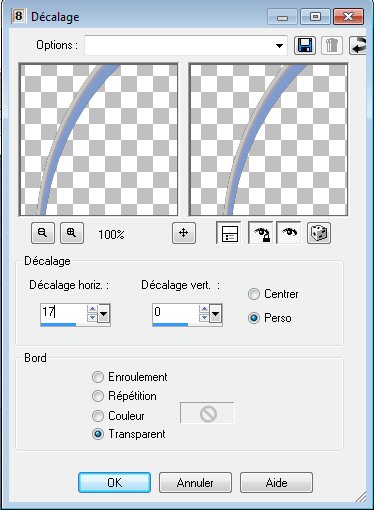The height and width of the screenshot is (510, 374).
Task: Click the proof eye icon
Action: 289,233
